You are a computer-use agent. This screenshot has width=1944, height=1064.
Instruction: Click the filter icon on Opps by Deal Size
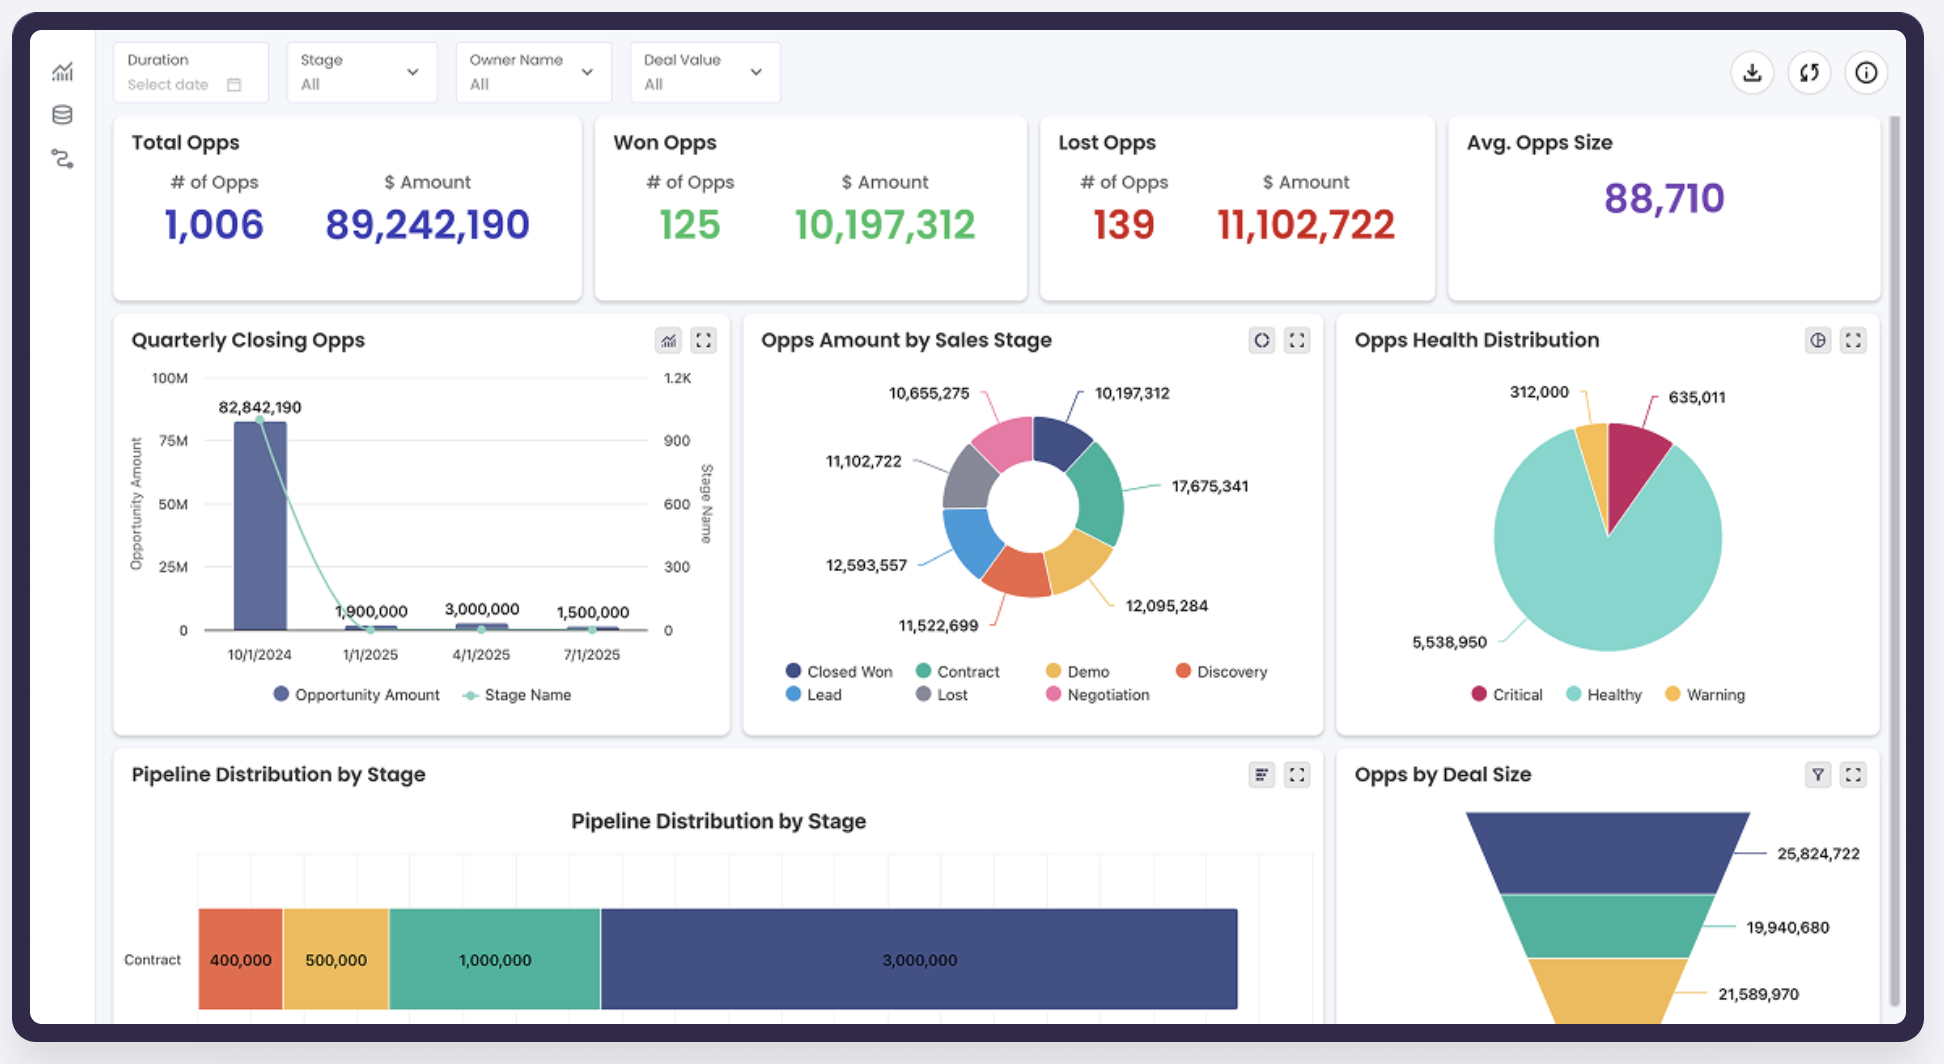[1818, 775]
